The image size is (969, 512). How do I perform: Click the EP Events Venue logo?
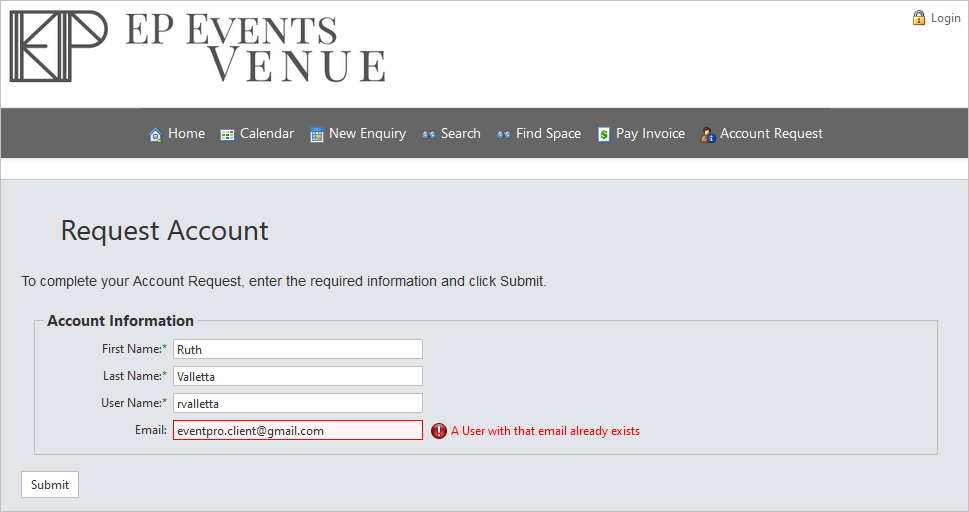coord(198,46)
